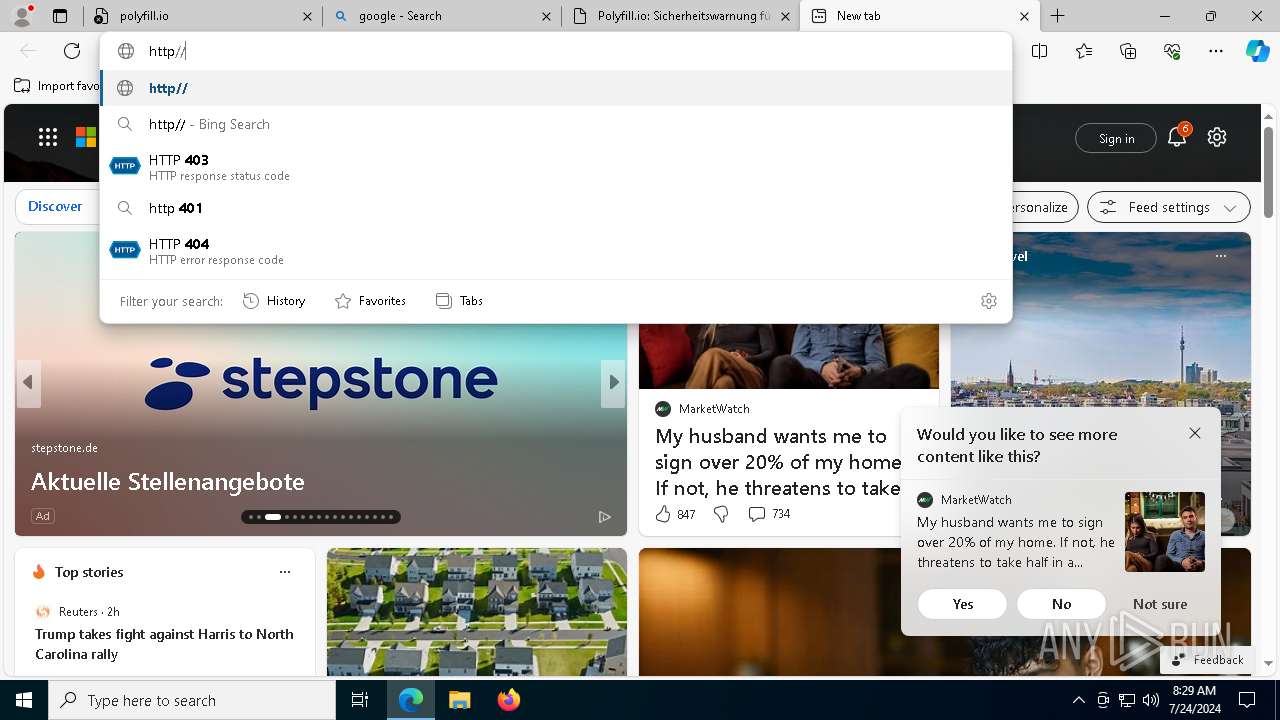
Task: Open the MSN app launcher grid
Action: pos(48,137)
